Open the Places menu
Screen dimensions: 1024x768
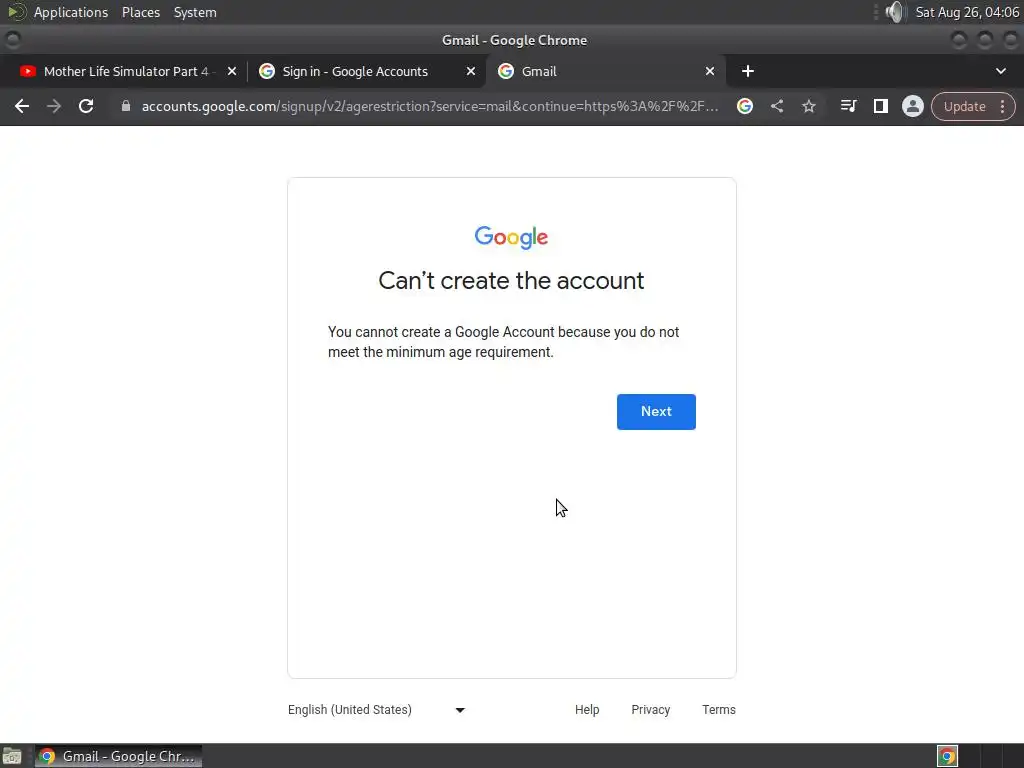point(141,12)
